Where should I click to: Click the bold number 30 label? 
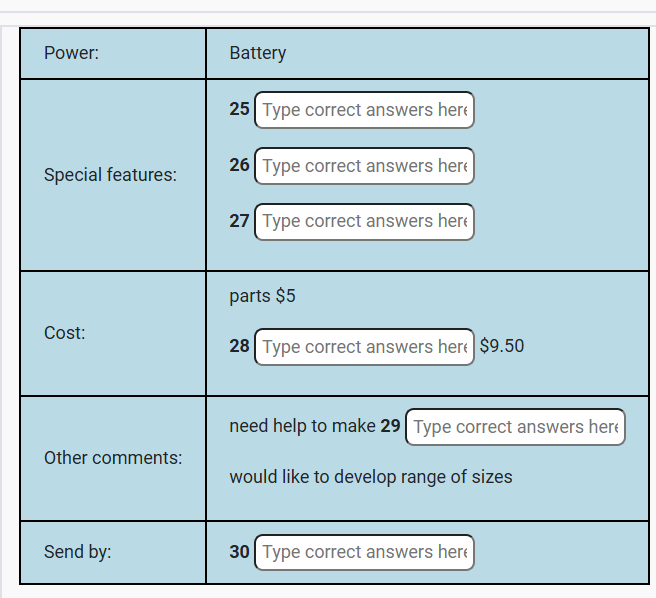pyautogui.click(x=239, y=551)
